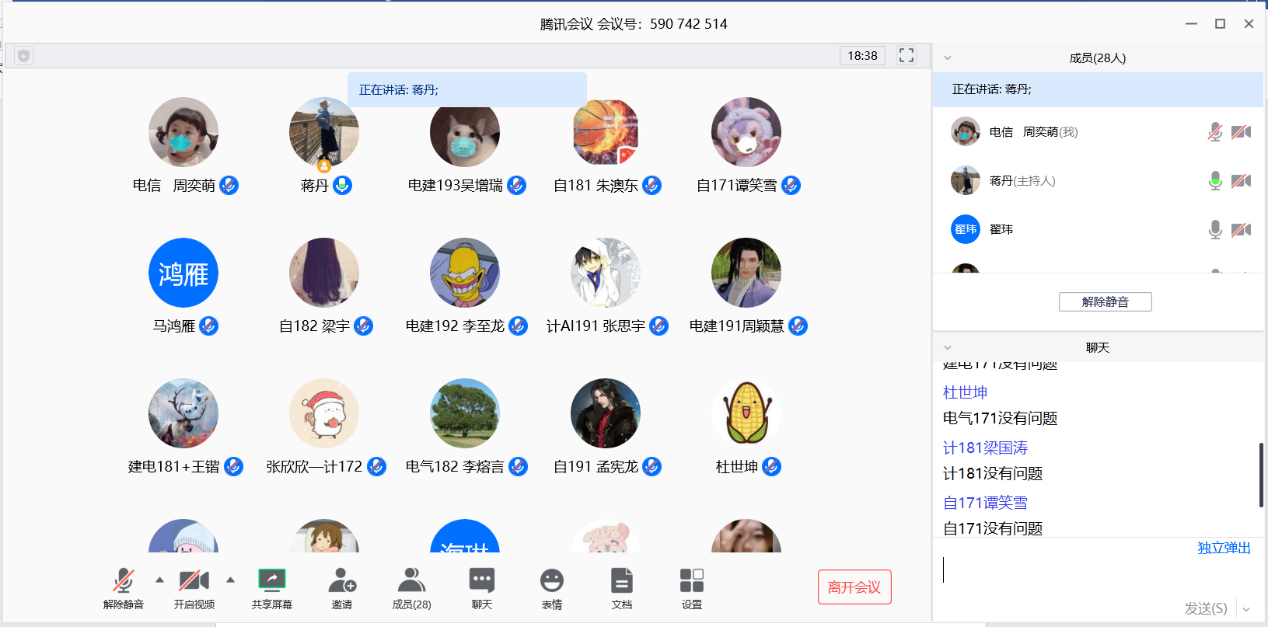Click the 独立弹出 pop-out link

pos(1224,548)
